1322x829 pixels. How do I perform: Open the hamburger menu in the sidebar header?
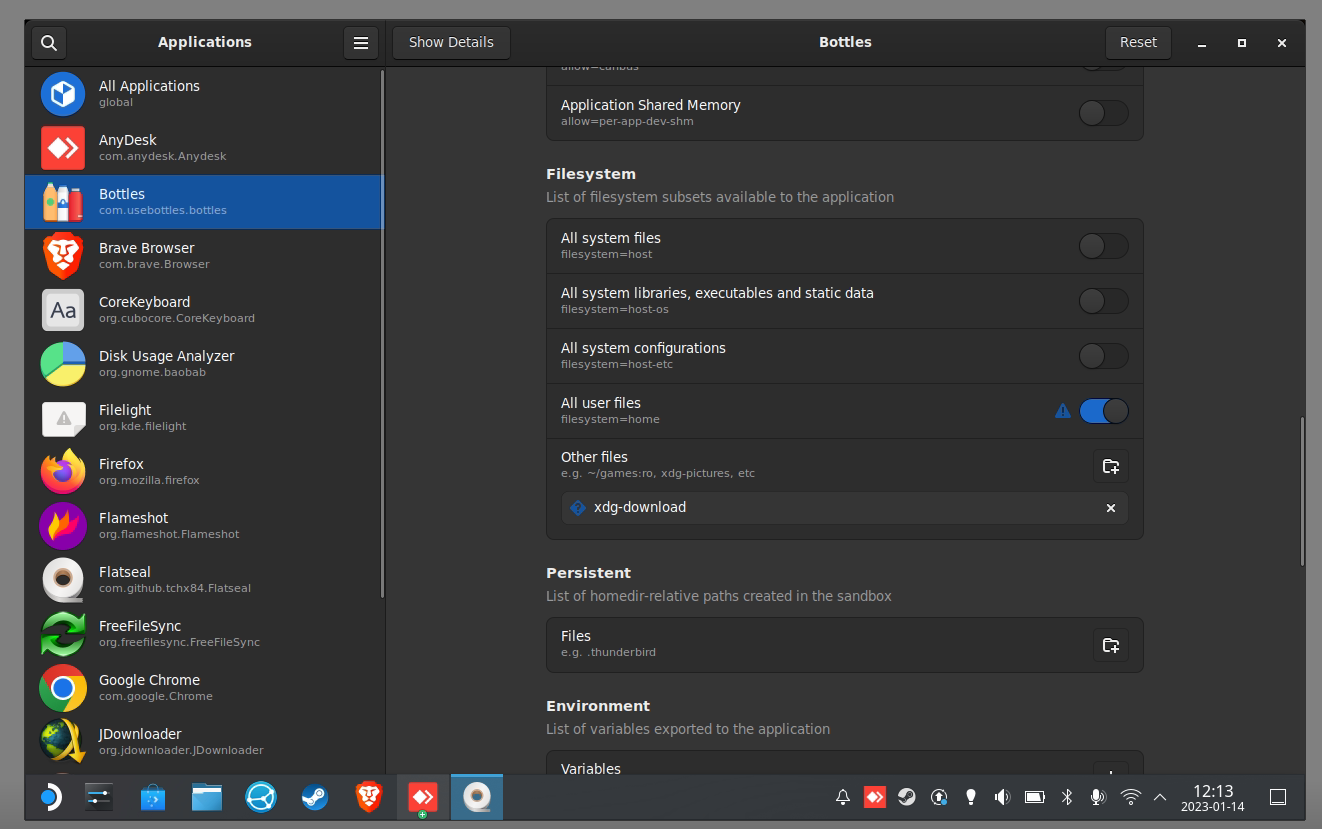(x=361, y=43)
